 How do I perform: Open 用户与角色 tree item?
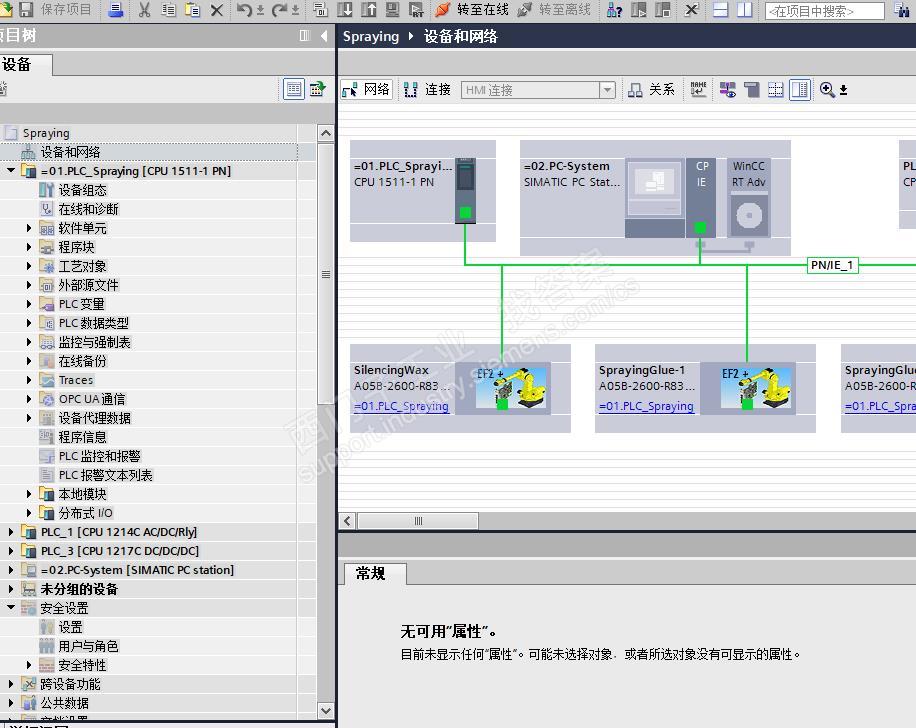(88, 646)
